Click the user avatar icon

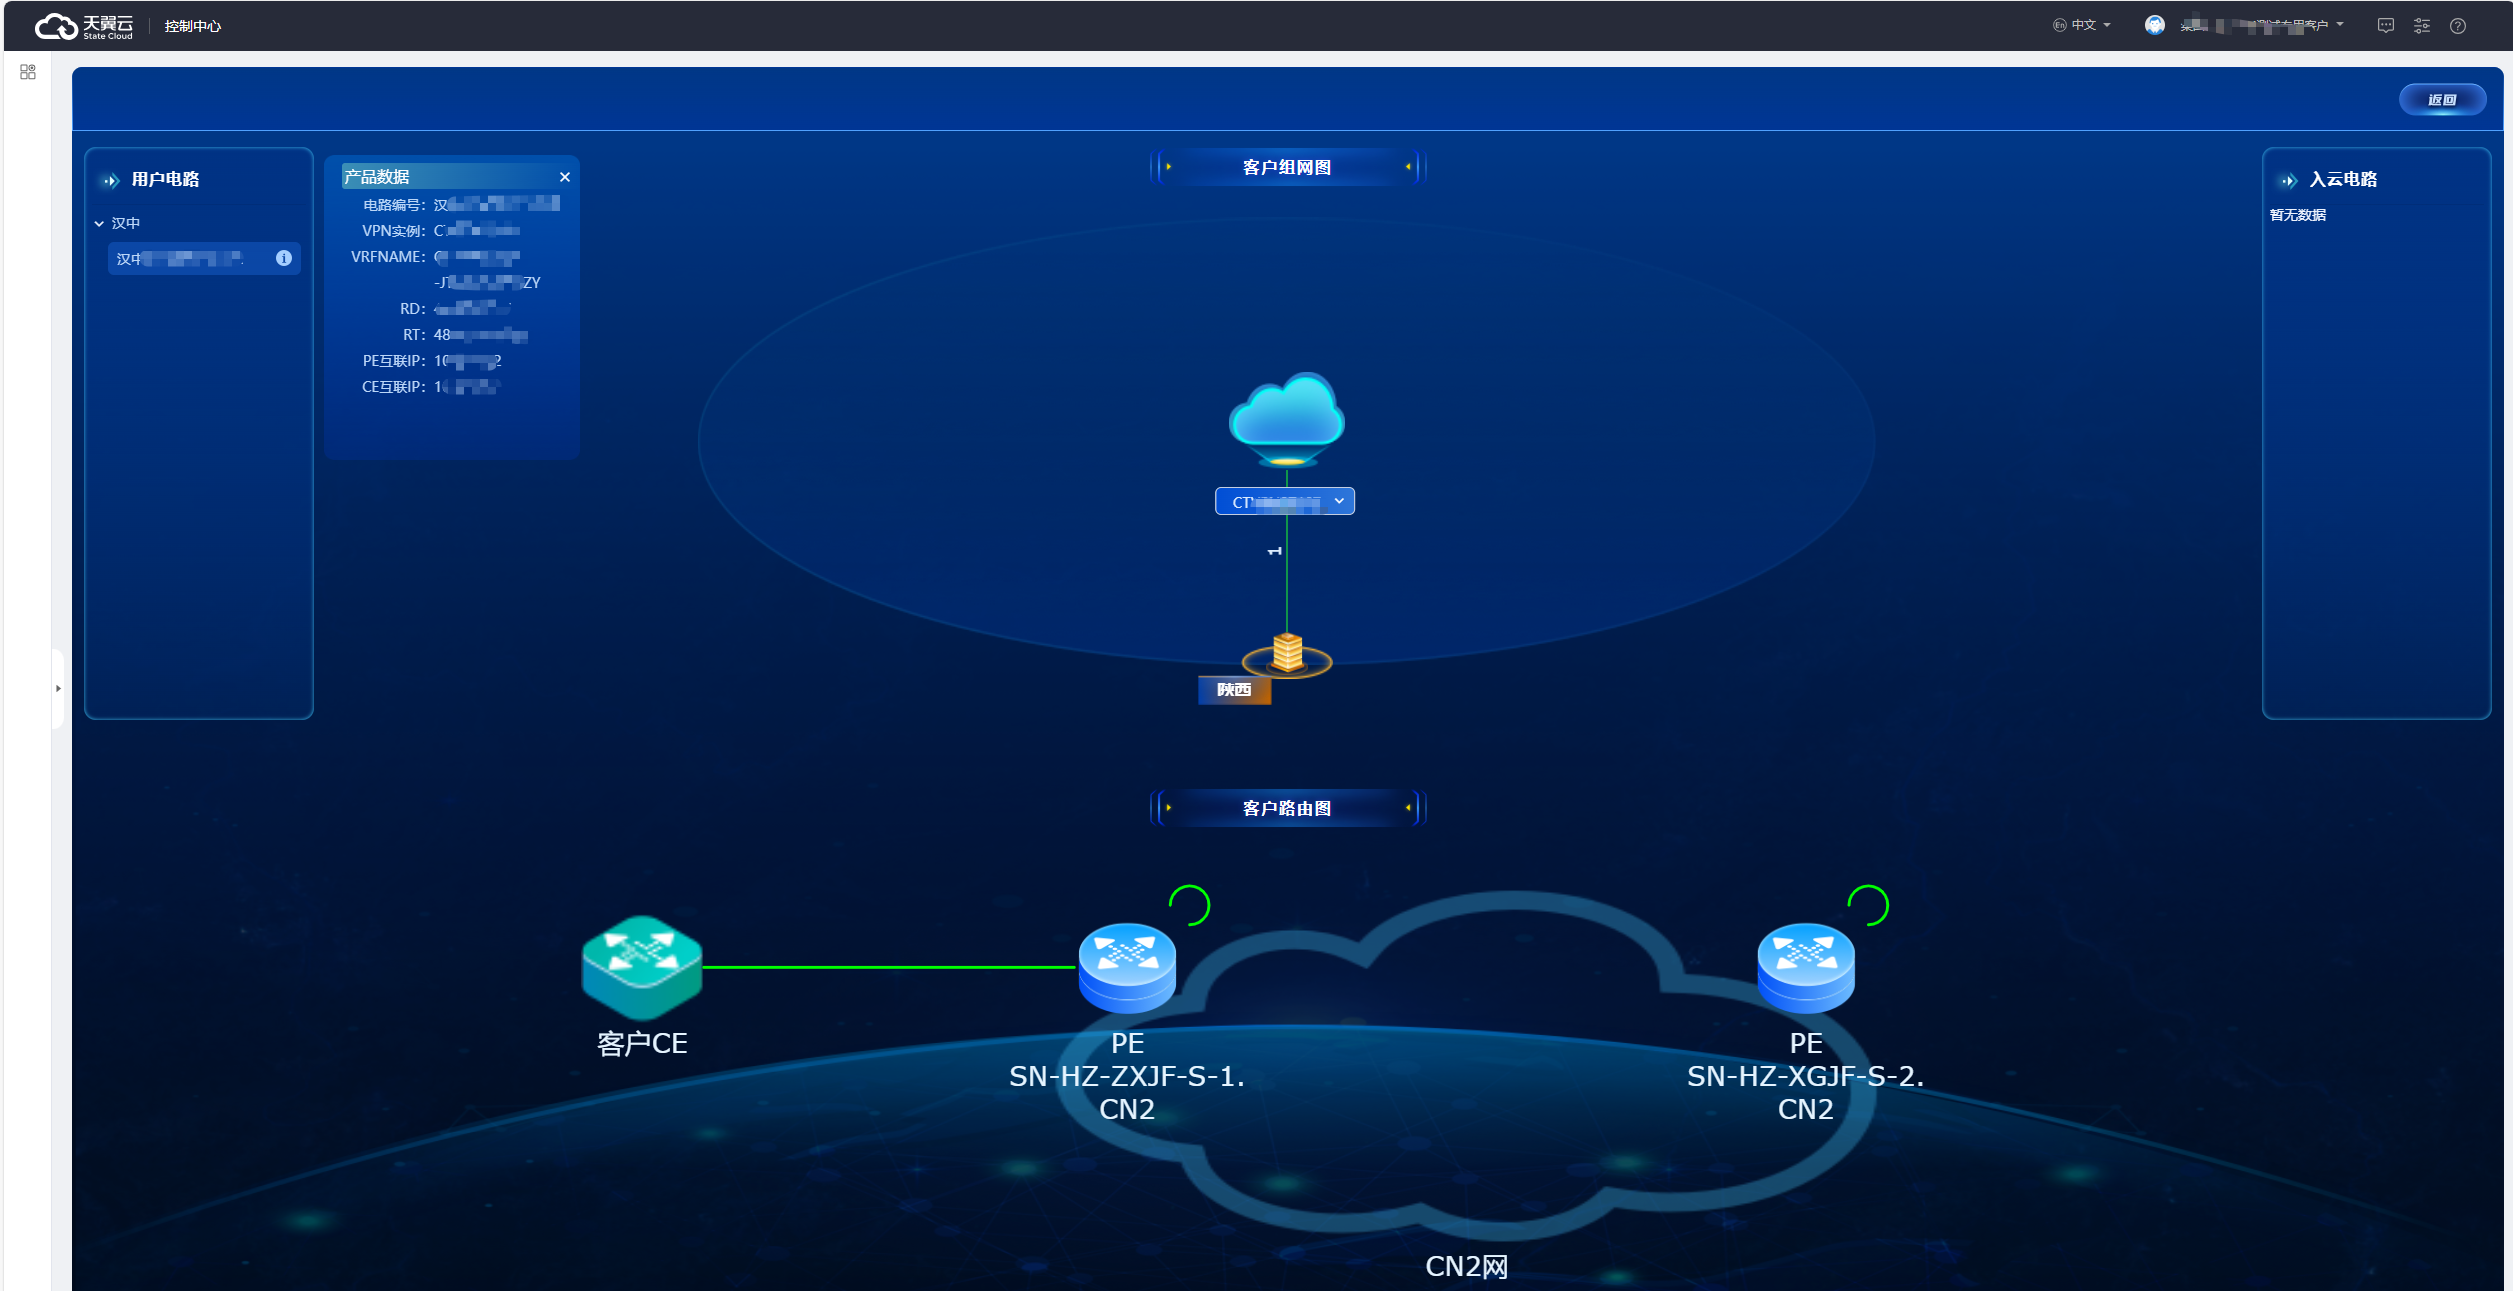click(2155, 25)
